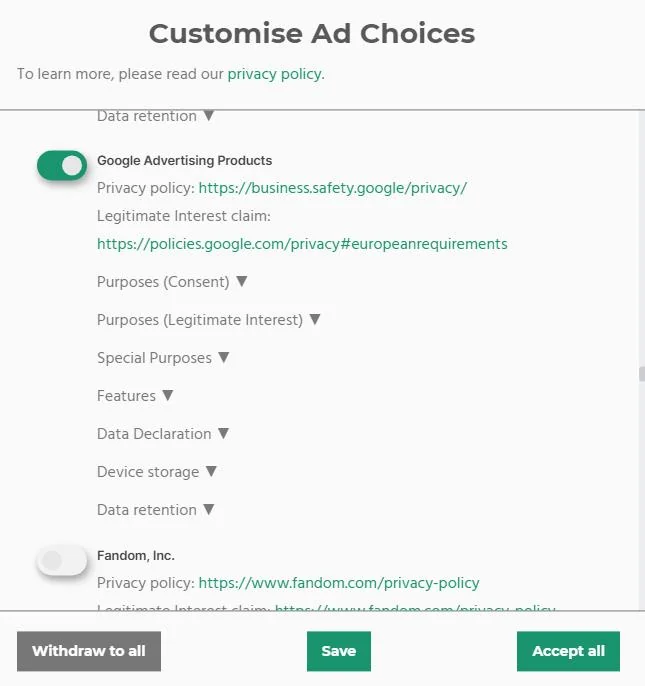This screenshot has height=686, width=645.
Task: Expand the Features section
Action: [x=135, y=396]
